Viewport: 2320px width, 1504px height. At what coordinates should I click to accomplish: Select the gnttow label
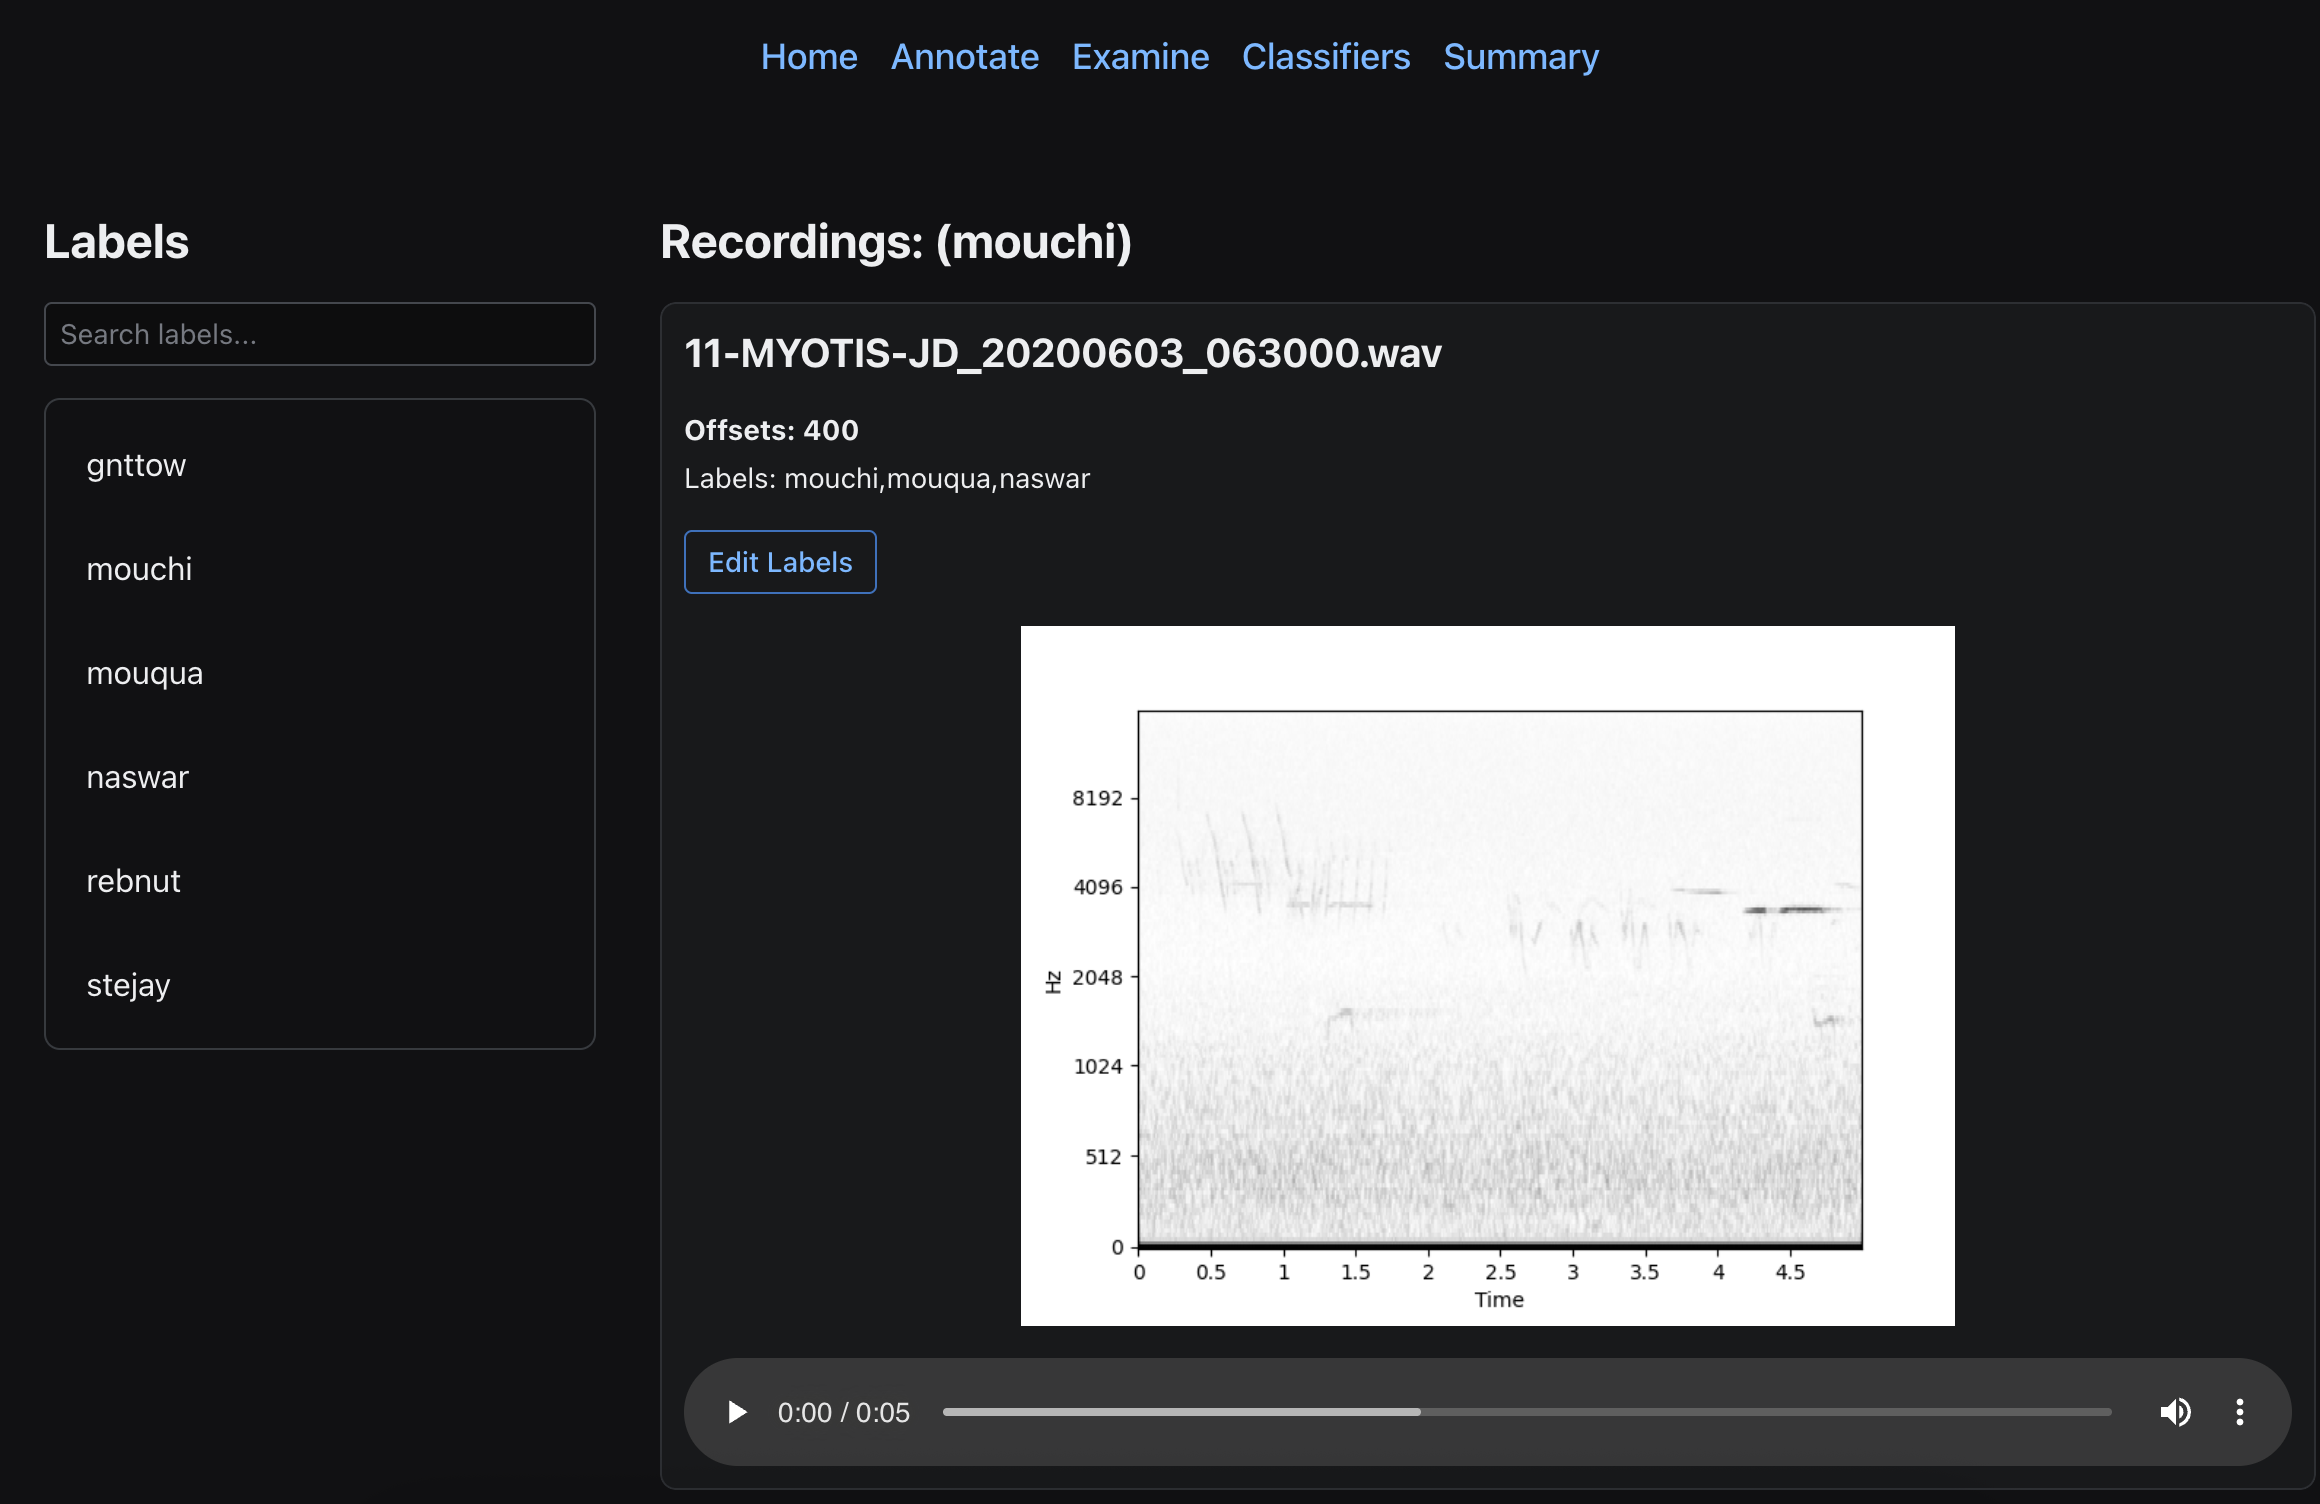pyautogui.click(x=136, y=465)
